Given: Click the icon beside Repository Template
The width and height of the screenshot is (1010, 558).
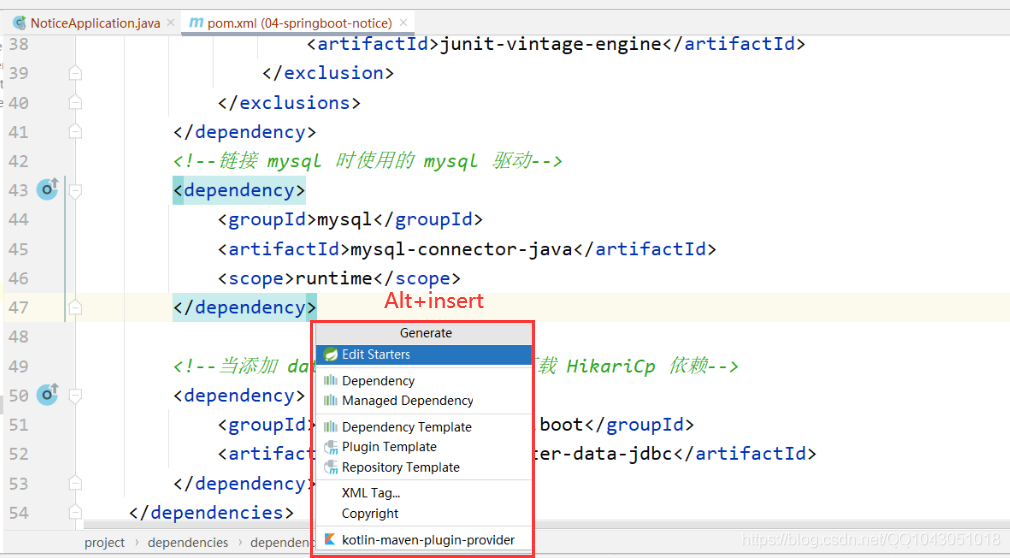Looking at the screenshot, I should pos(331,467).
